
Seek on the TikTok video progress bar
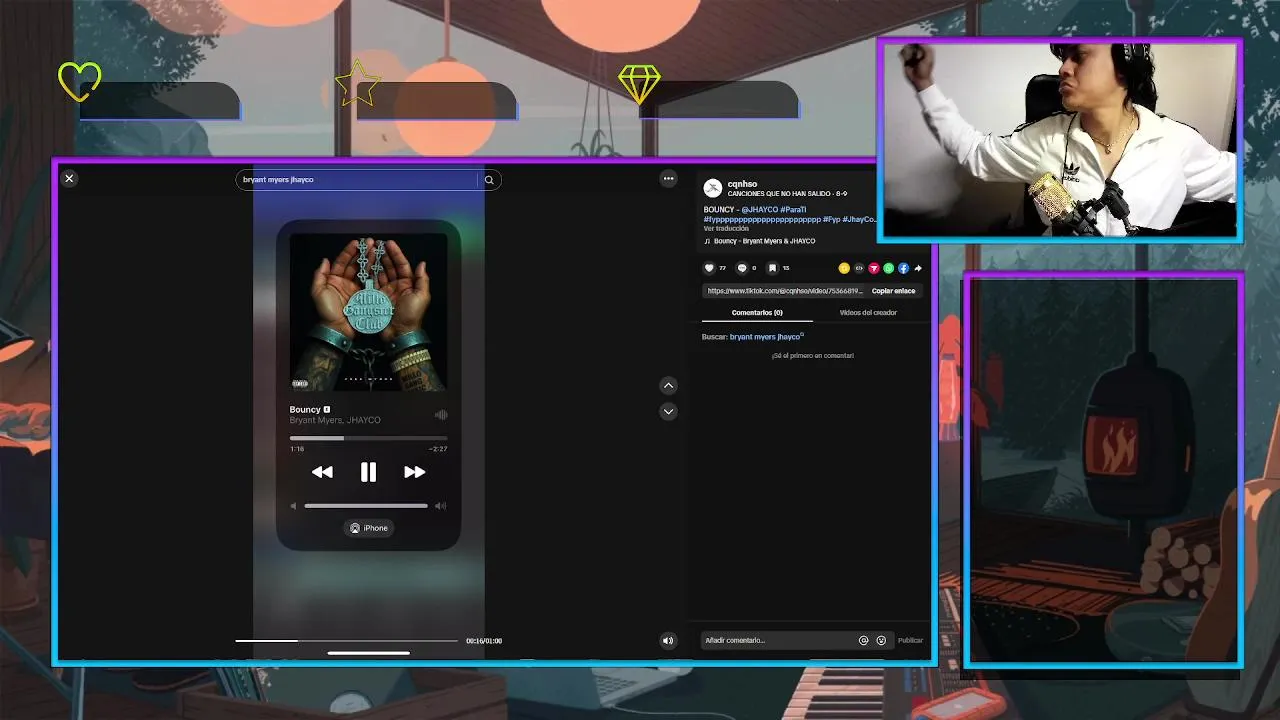346,640
